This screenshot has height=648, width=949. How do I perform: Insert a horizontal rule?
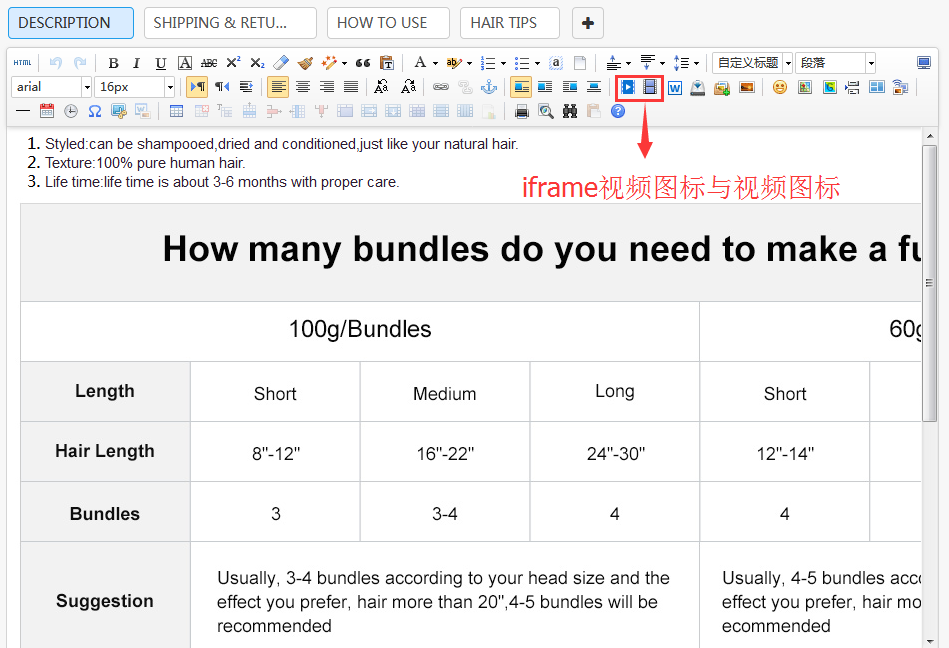(x=22, y=110)
